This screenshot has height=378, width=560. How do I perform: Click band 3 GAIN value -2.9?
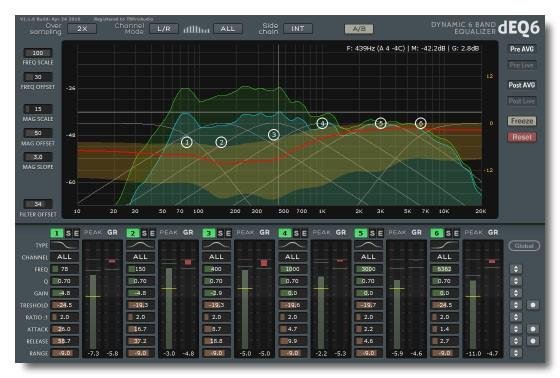(216, 293)
